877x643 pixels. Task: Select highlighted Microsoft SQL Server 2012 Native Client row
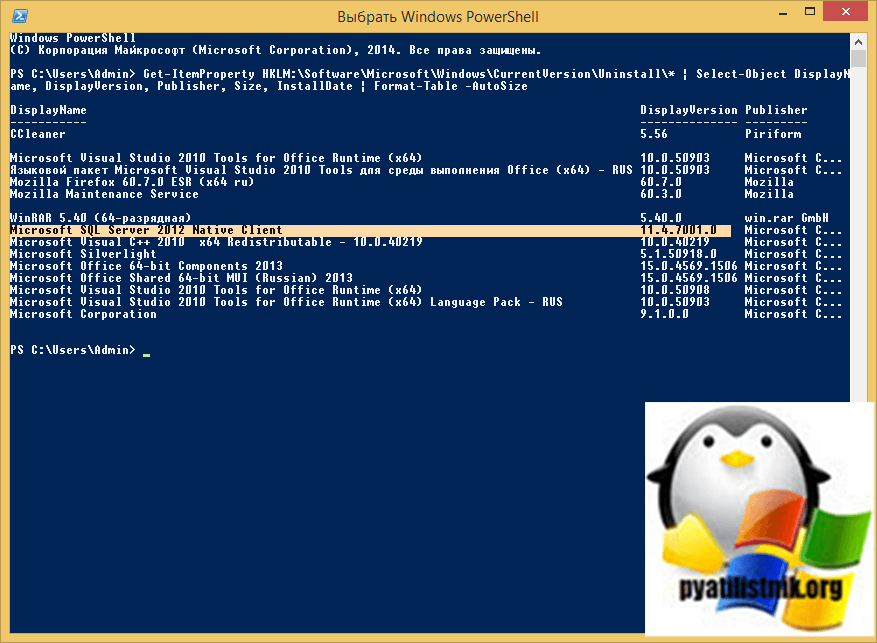[x=146, y=230]
